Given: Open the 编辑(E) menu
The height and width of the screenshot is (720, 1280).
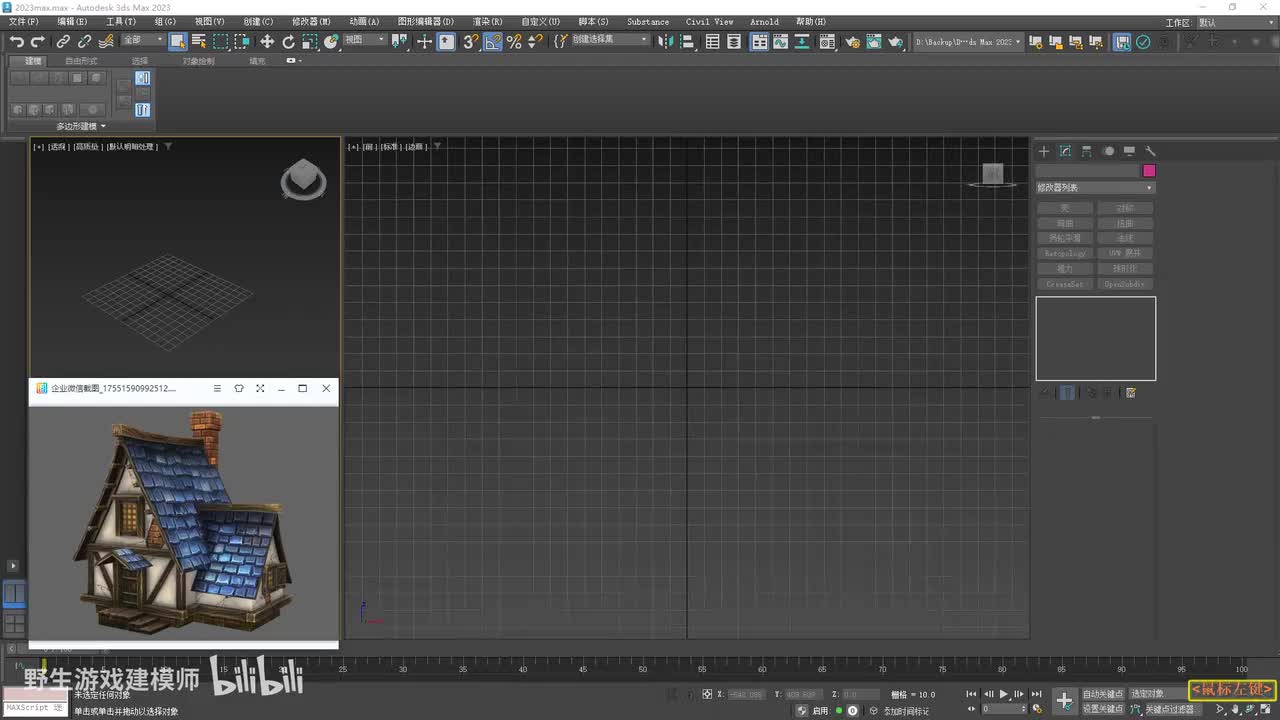Looking at the screenshot, I should 72,21.
